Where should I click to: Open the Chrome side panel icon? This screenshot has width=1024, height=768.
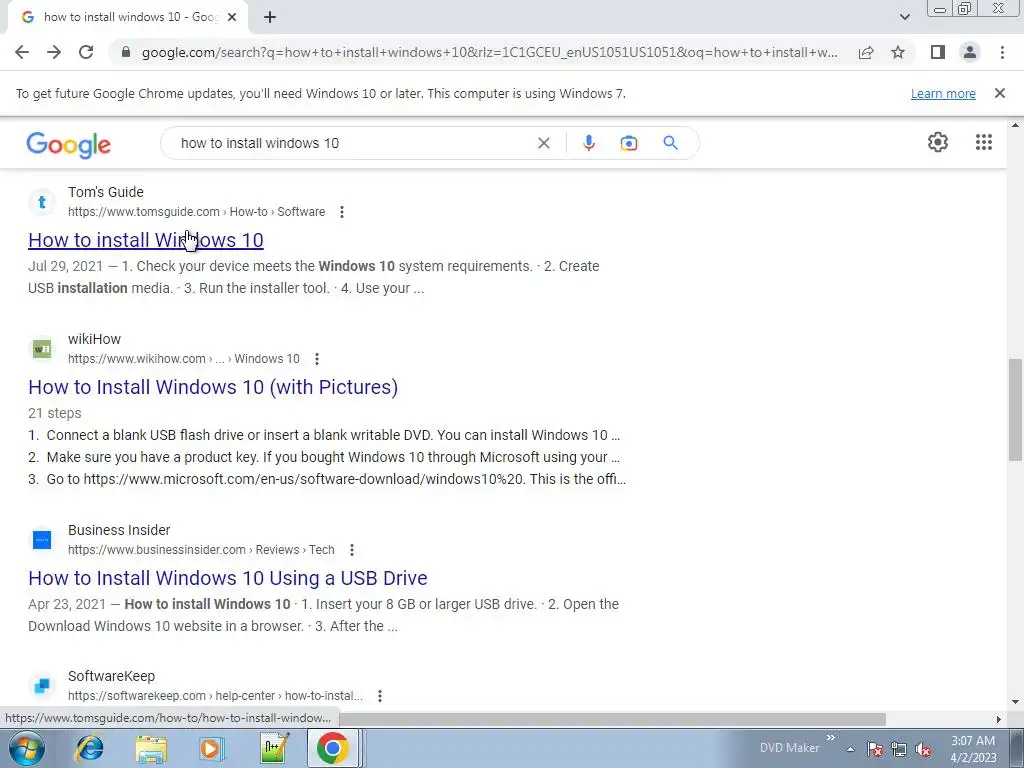point(938,52)
